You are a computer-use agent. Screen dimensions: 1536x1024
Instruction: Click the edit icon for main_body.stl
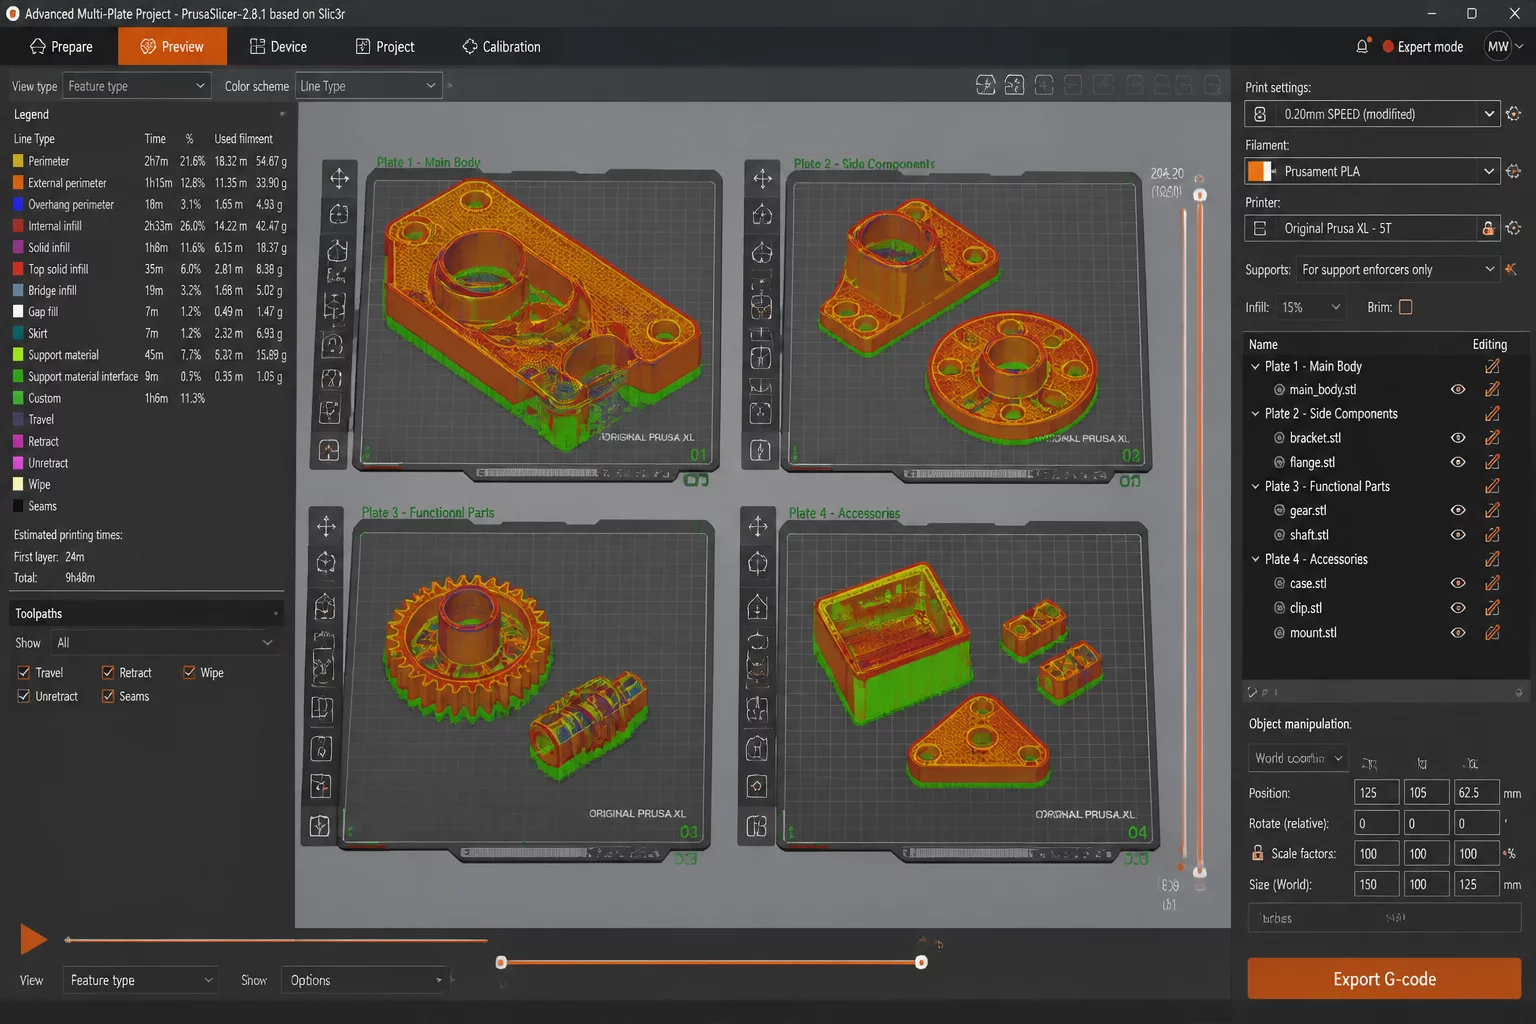[1492, 390]
